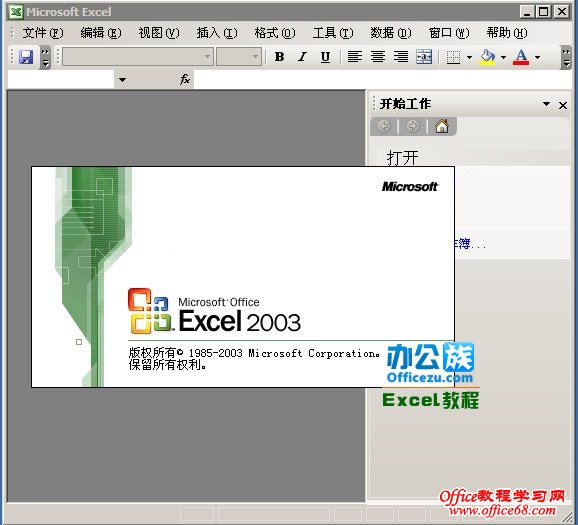This screenshot has width=578, height=525.
Task: Open the 插入(I) menu
Action: (x=217, y=33)
